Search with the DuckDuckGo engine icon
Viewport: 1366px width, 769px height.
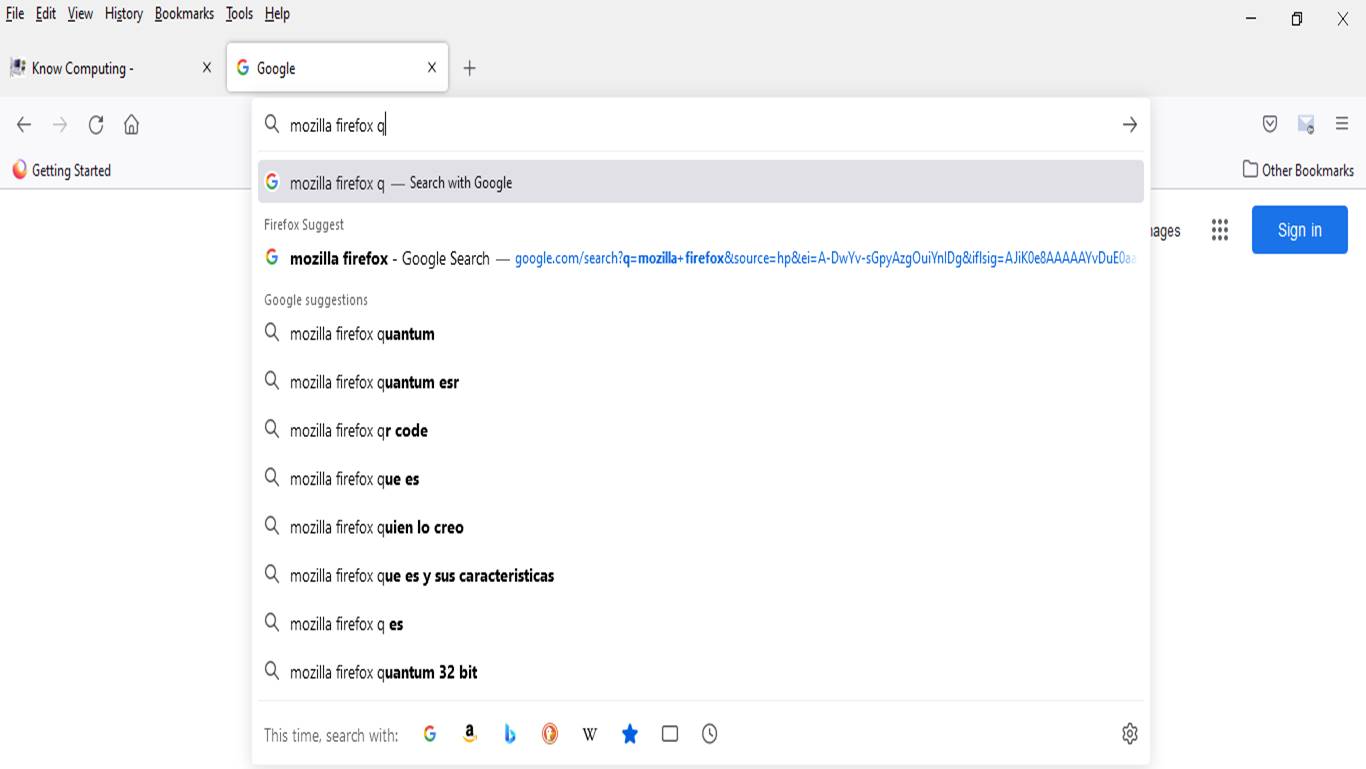[x=550, y=734]
